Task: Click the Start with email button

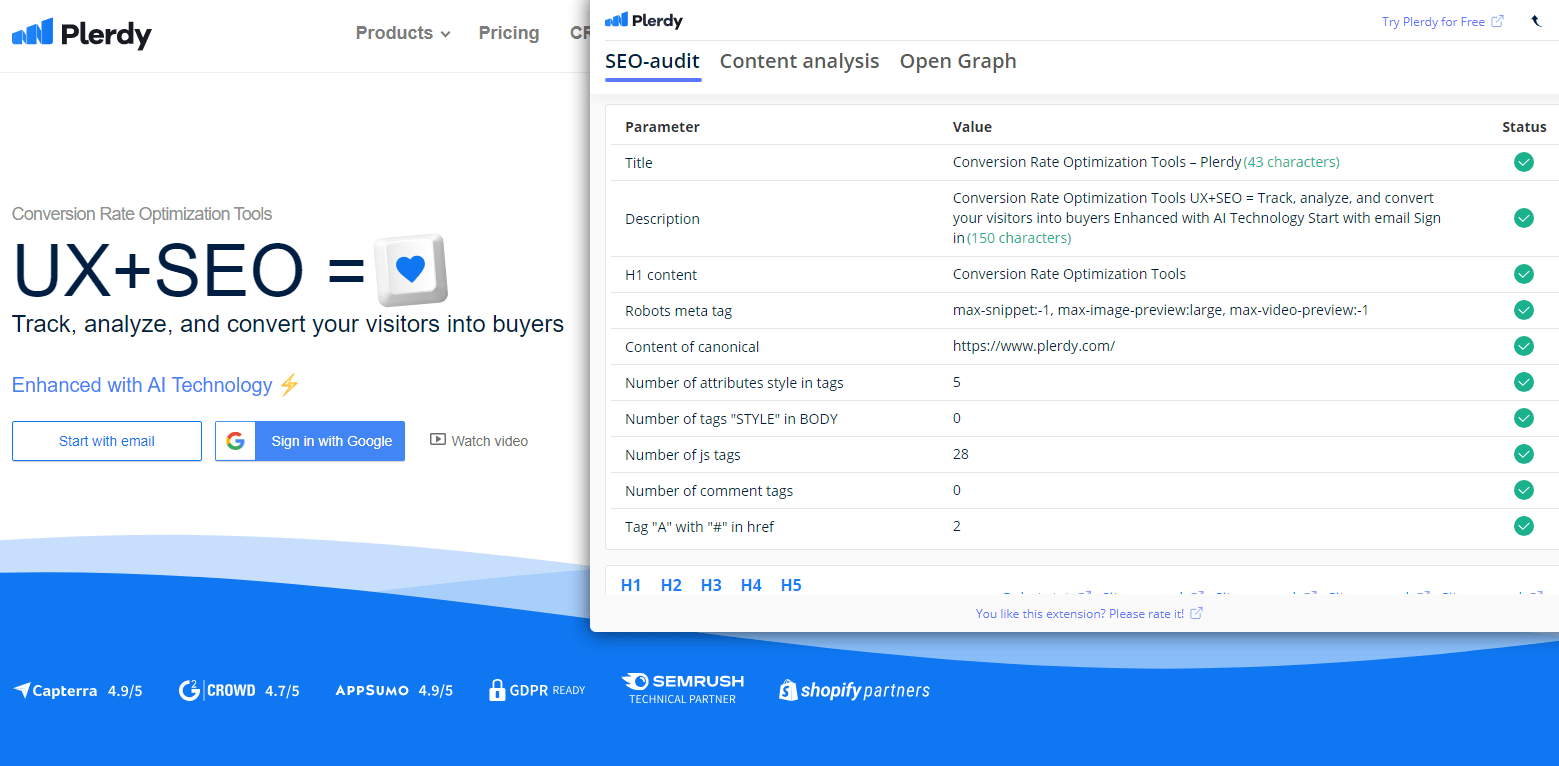Action: tap(107, 441)
